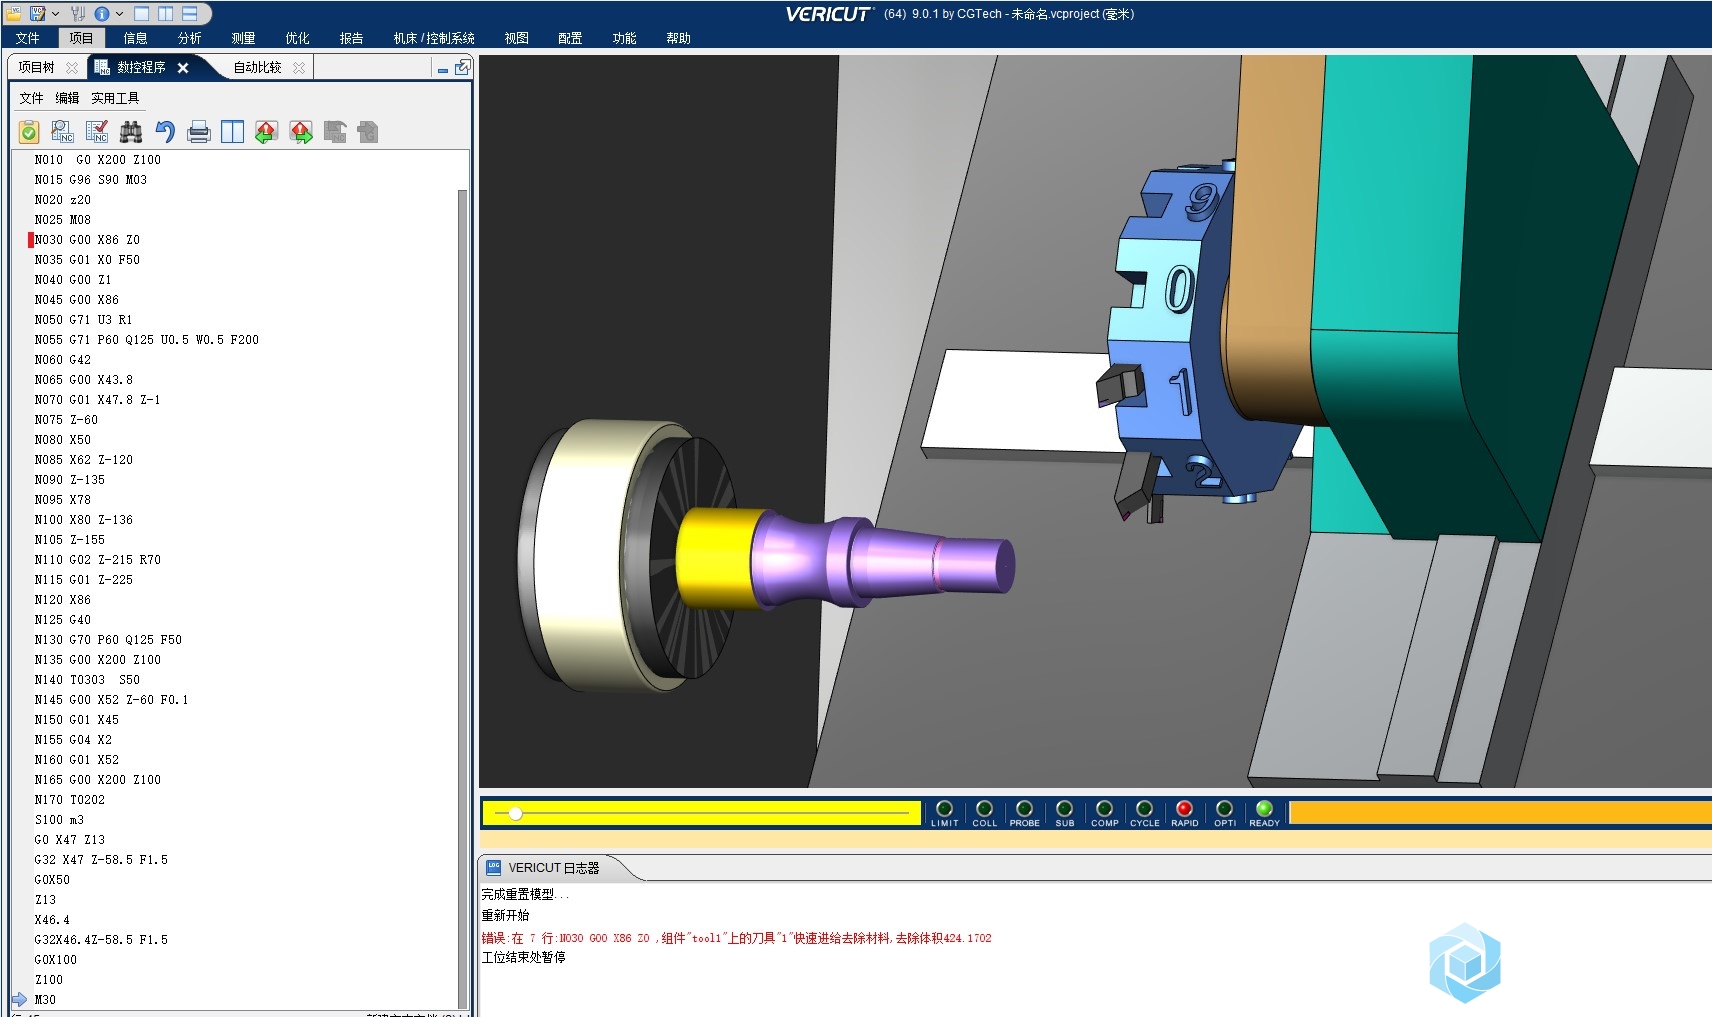This screenshot has height=1017, width=1712.
Task: Click the save project icon
Action: point(37,13)
